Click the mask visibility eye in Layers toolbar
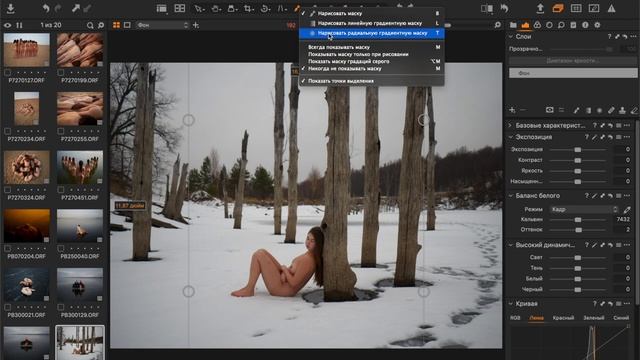 [549, 110]
